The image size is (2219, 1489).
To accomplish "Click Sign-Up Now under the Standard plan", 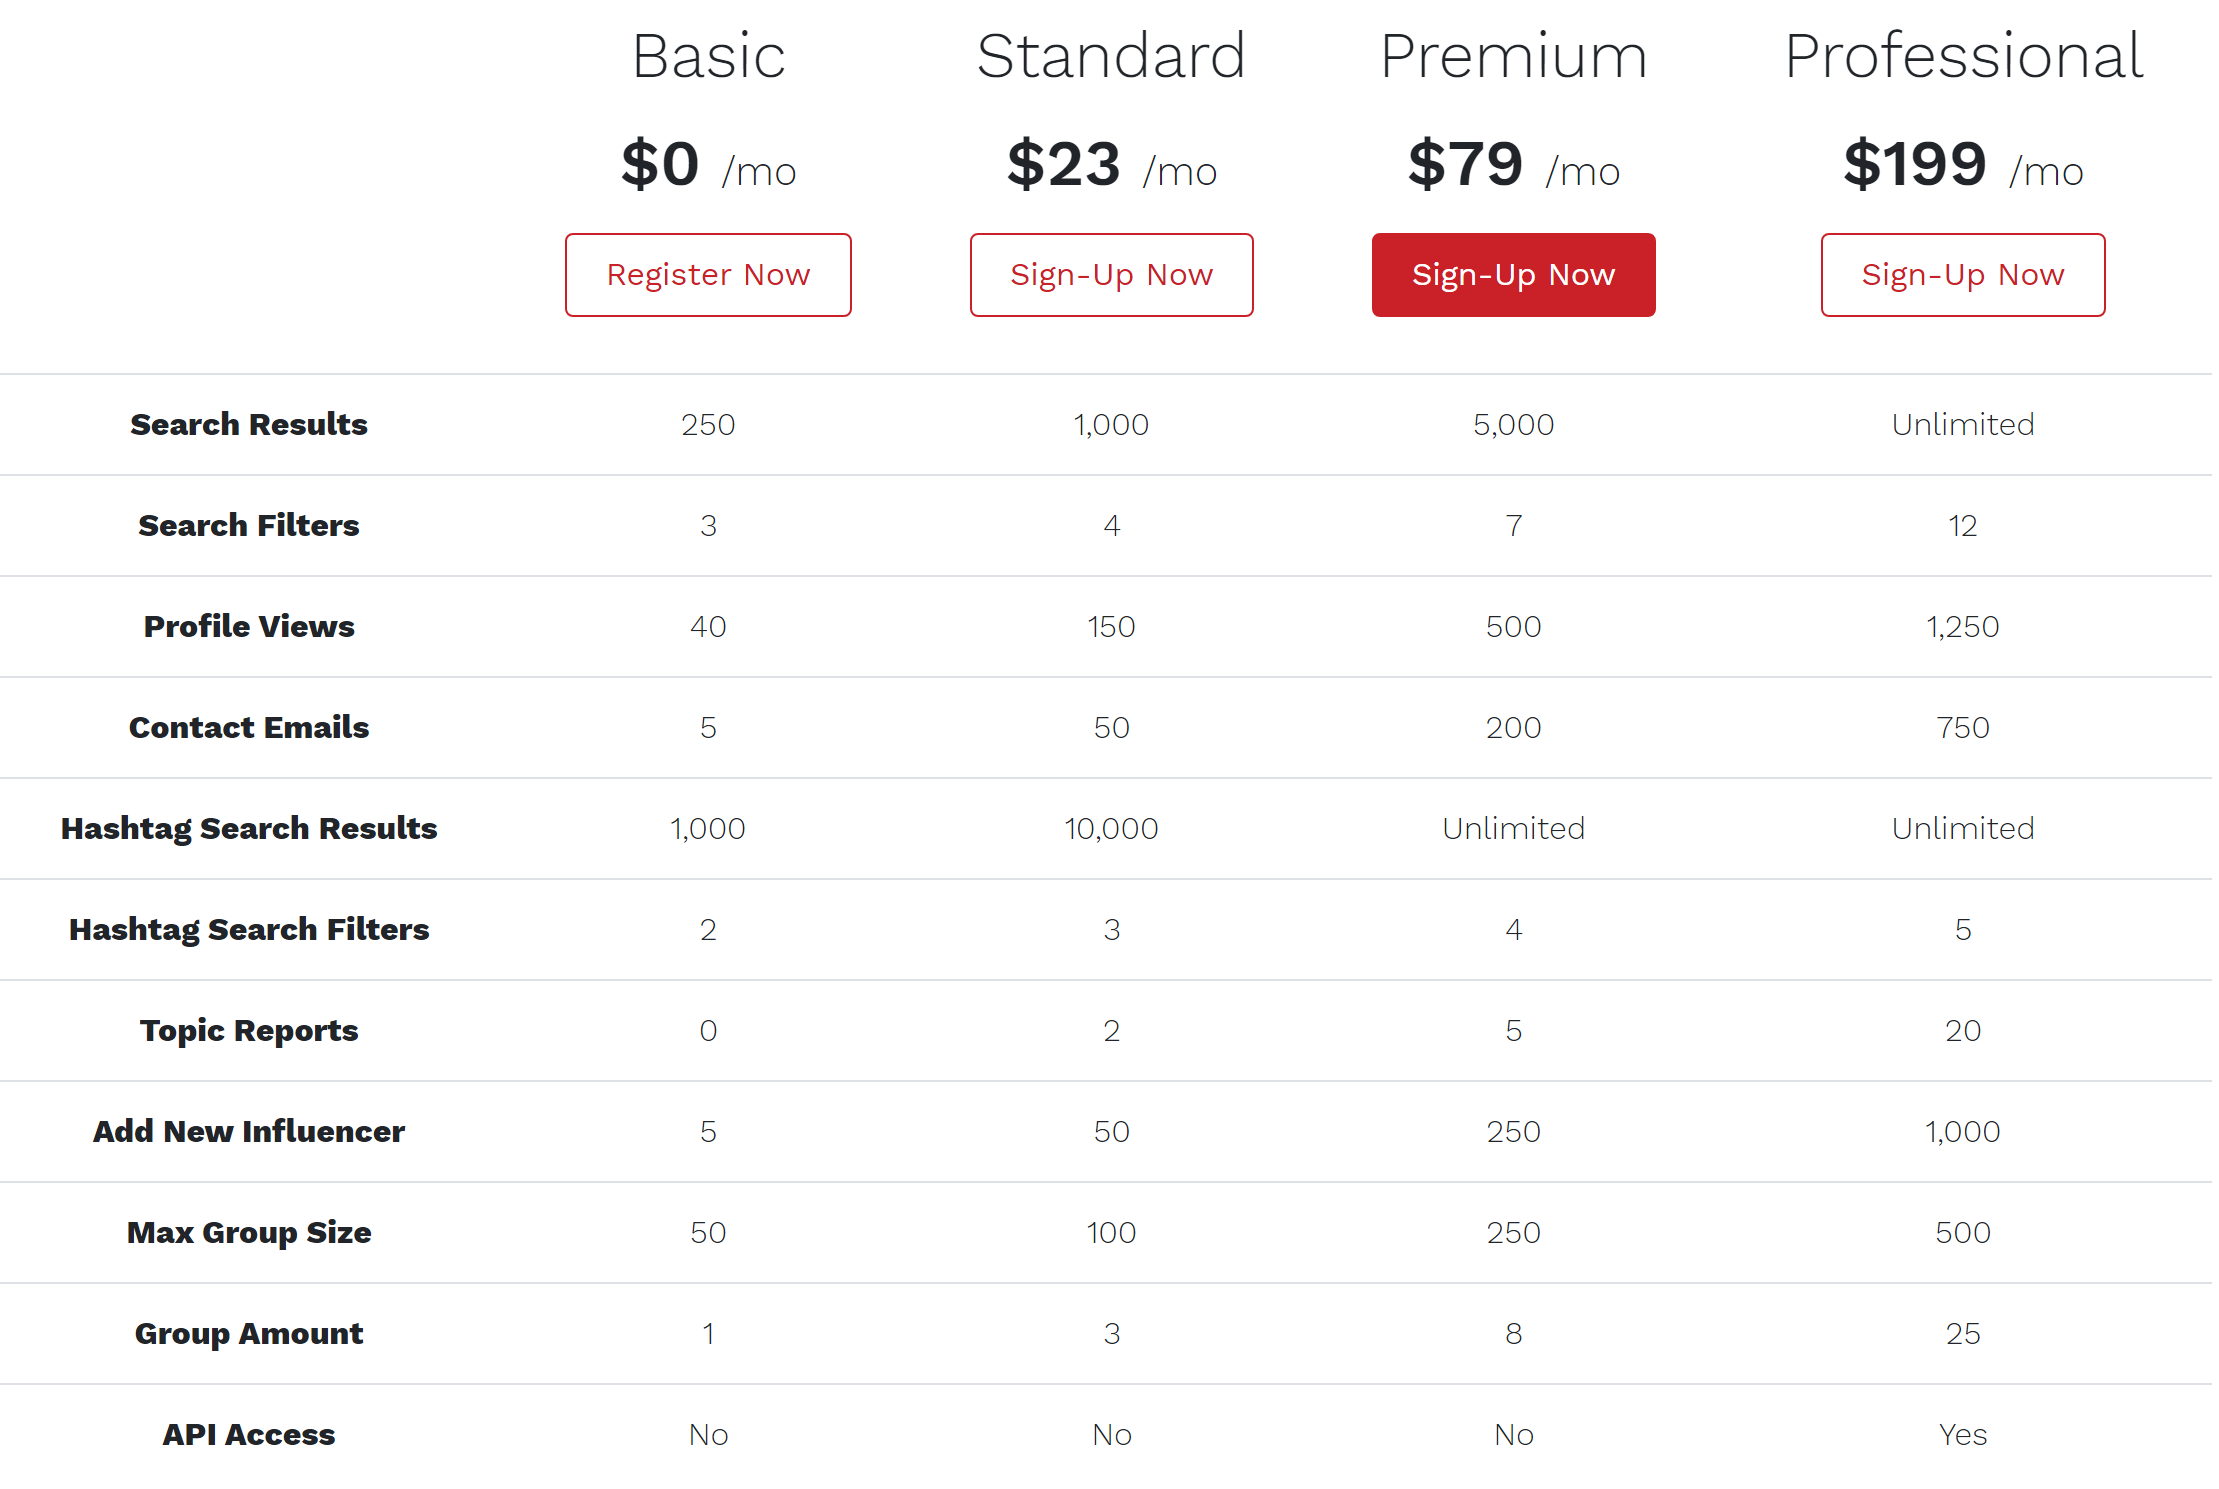I will click(x=1111, y=275).
